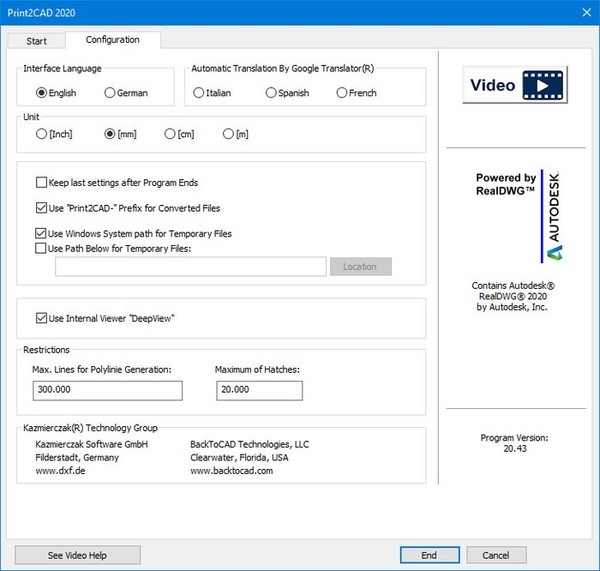Set unit to cm
This screenshot has height=571, width=600.
pyautogui.click(x=170, y=134)
